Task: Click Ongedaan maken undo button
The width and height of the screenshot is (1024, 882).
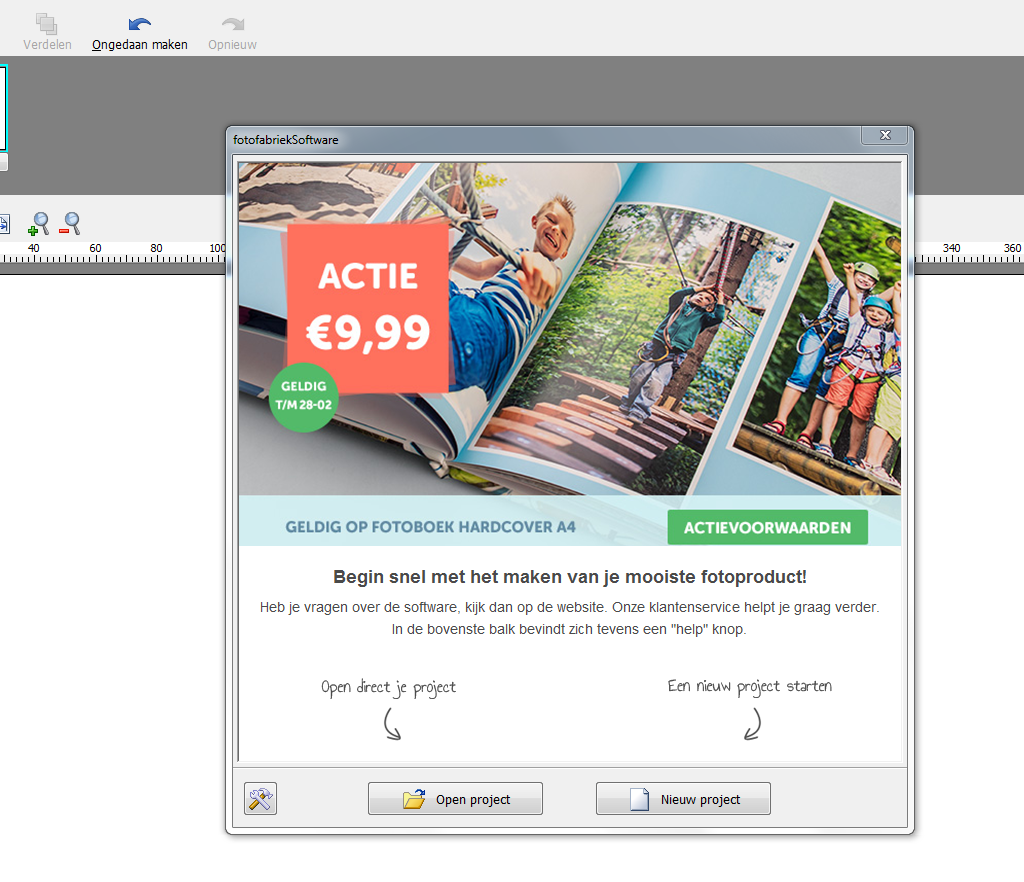Action: point(140,33)
